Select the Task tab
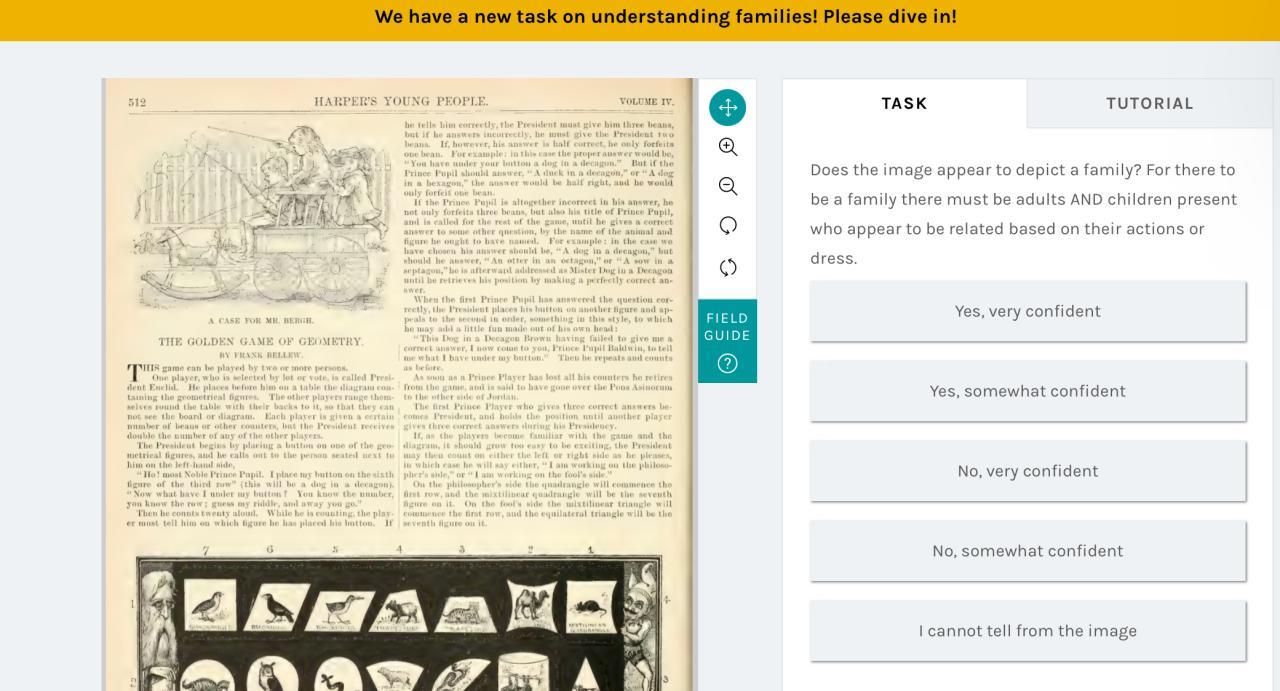The height and width of the screenshot is (691, 1280). pos(904,103)
